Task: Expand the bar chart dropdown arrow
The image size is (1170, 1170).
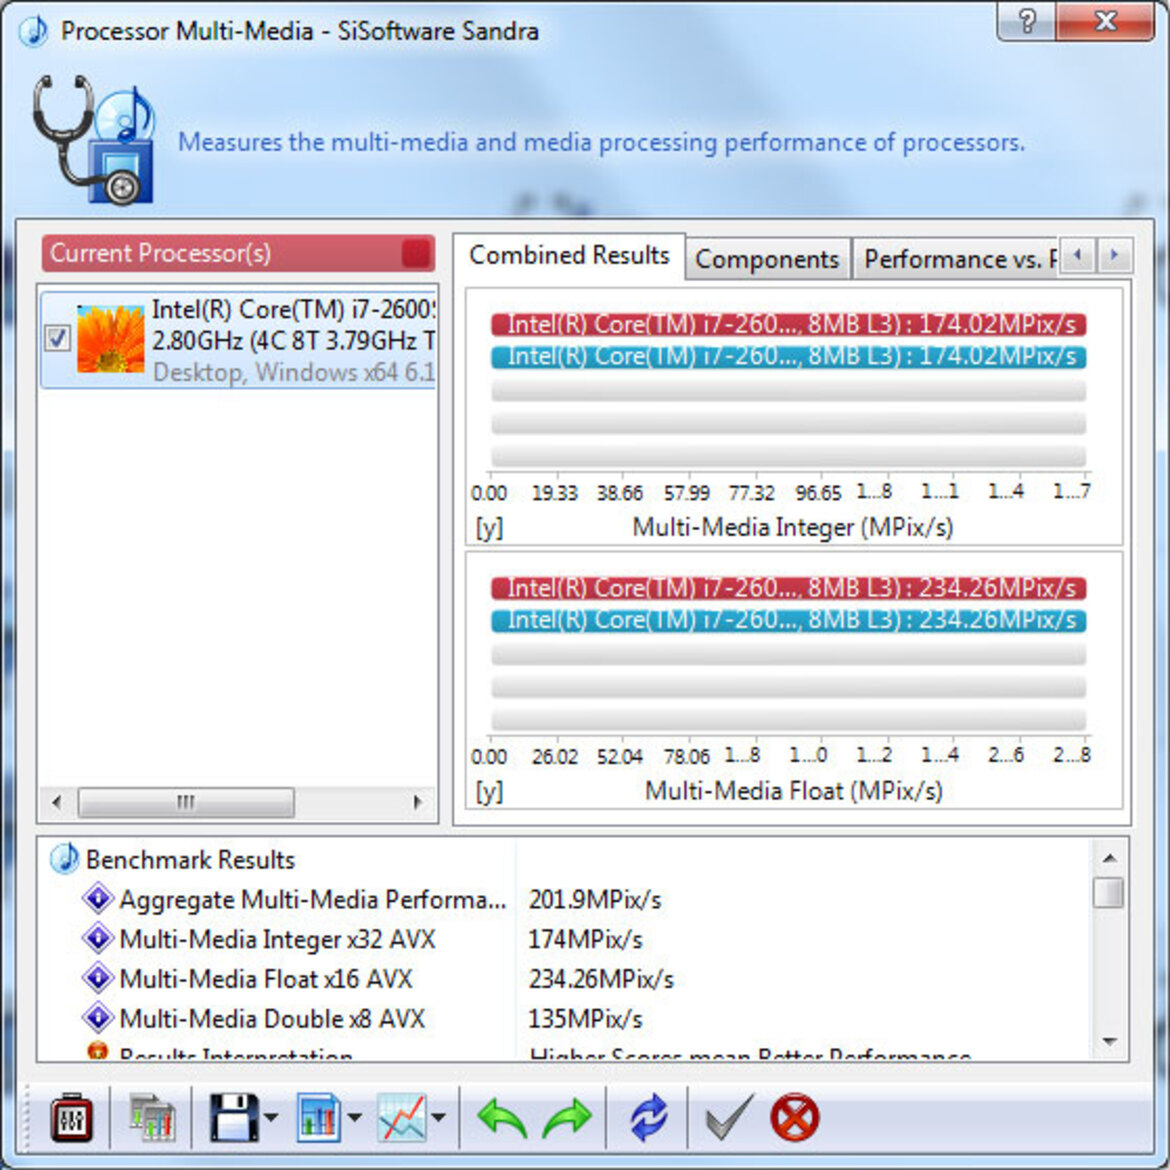Action: (354, 1118)
